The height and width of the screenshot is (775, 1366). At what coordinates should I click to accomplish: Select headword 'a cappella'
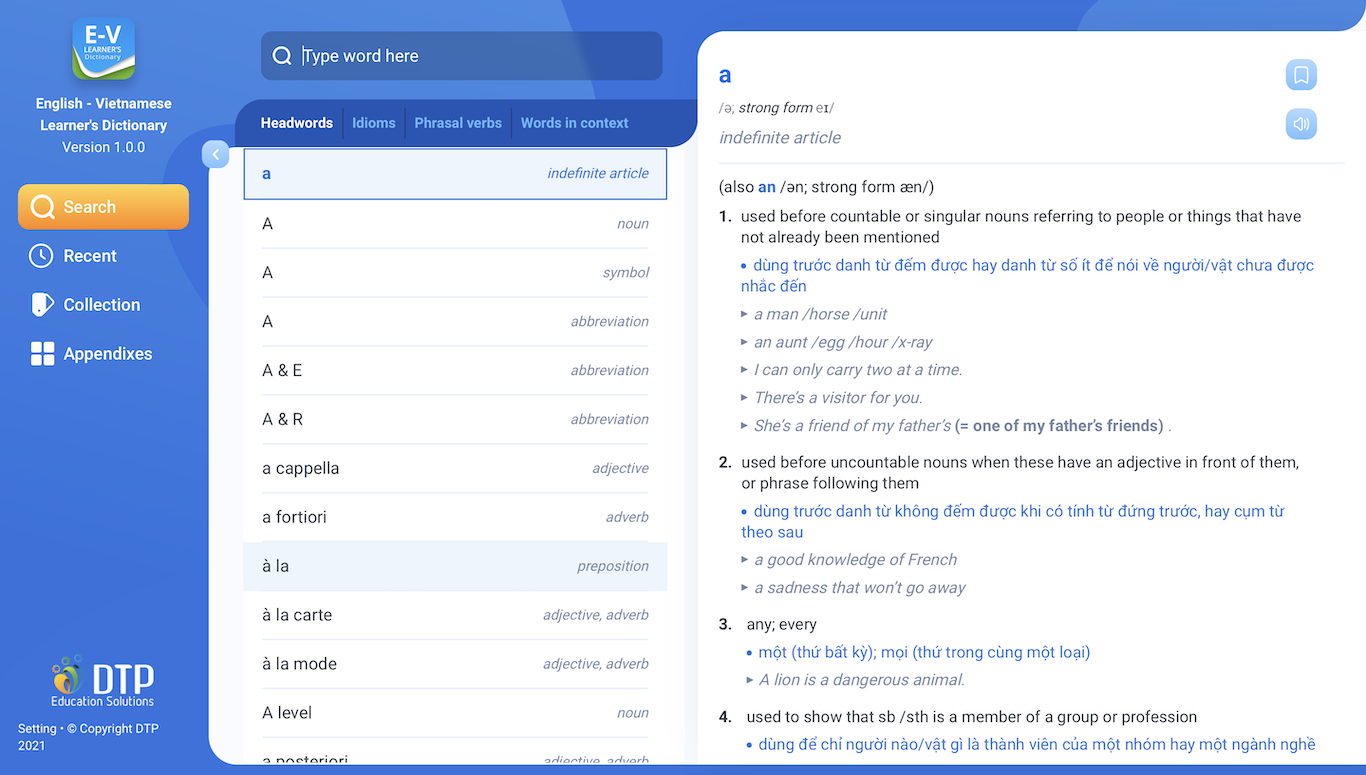(x=455, y=469)
